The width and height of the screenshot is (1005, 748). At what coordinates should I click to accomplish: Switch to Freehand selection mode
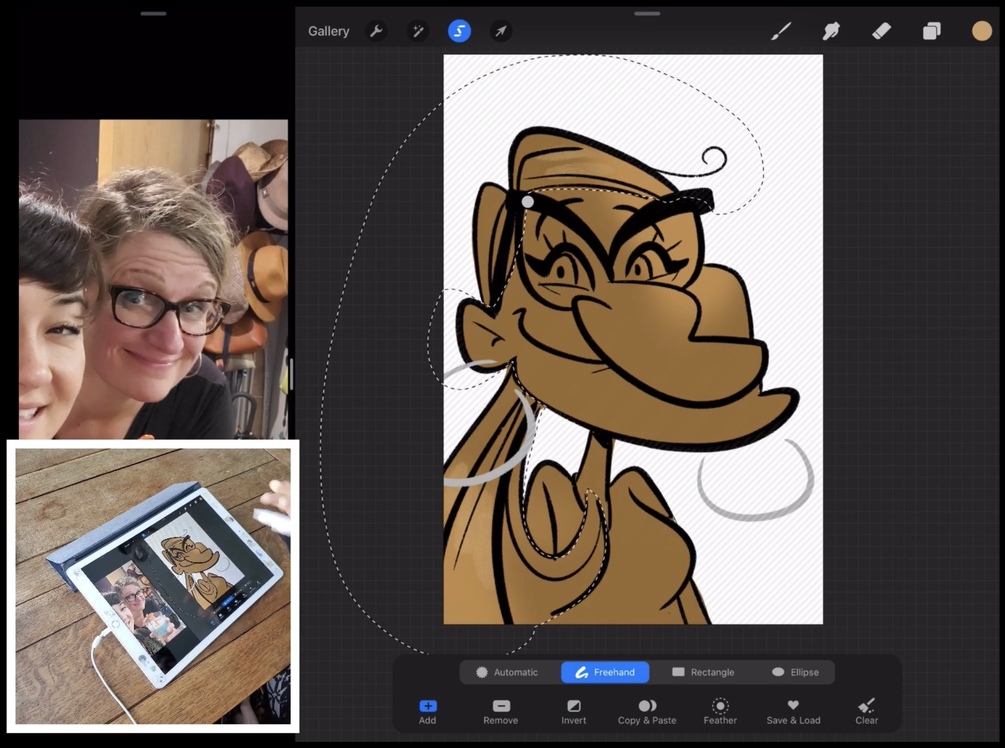605,672
